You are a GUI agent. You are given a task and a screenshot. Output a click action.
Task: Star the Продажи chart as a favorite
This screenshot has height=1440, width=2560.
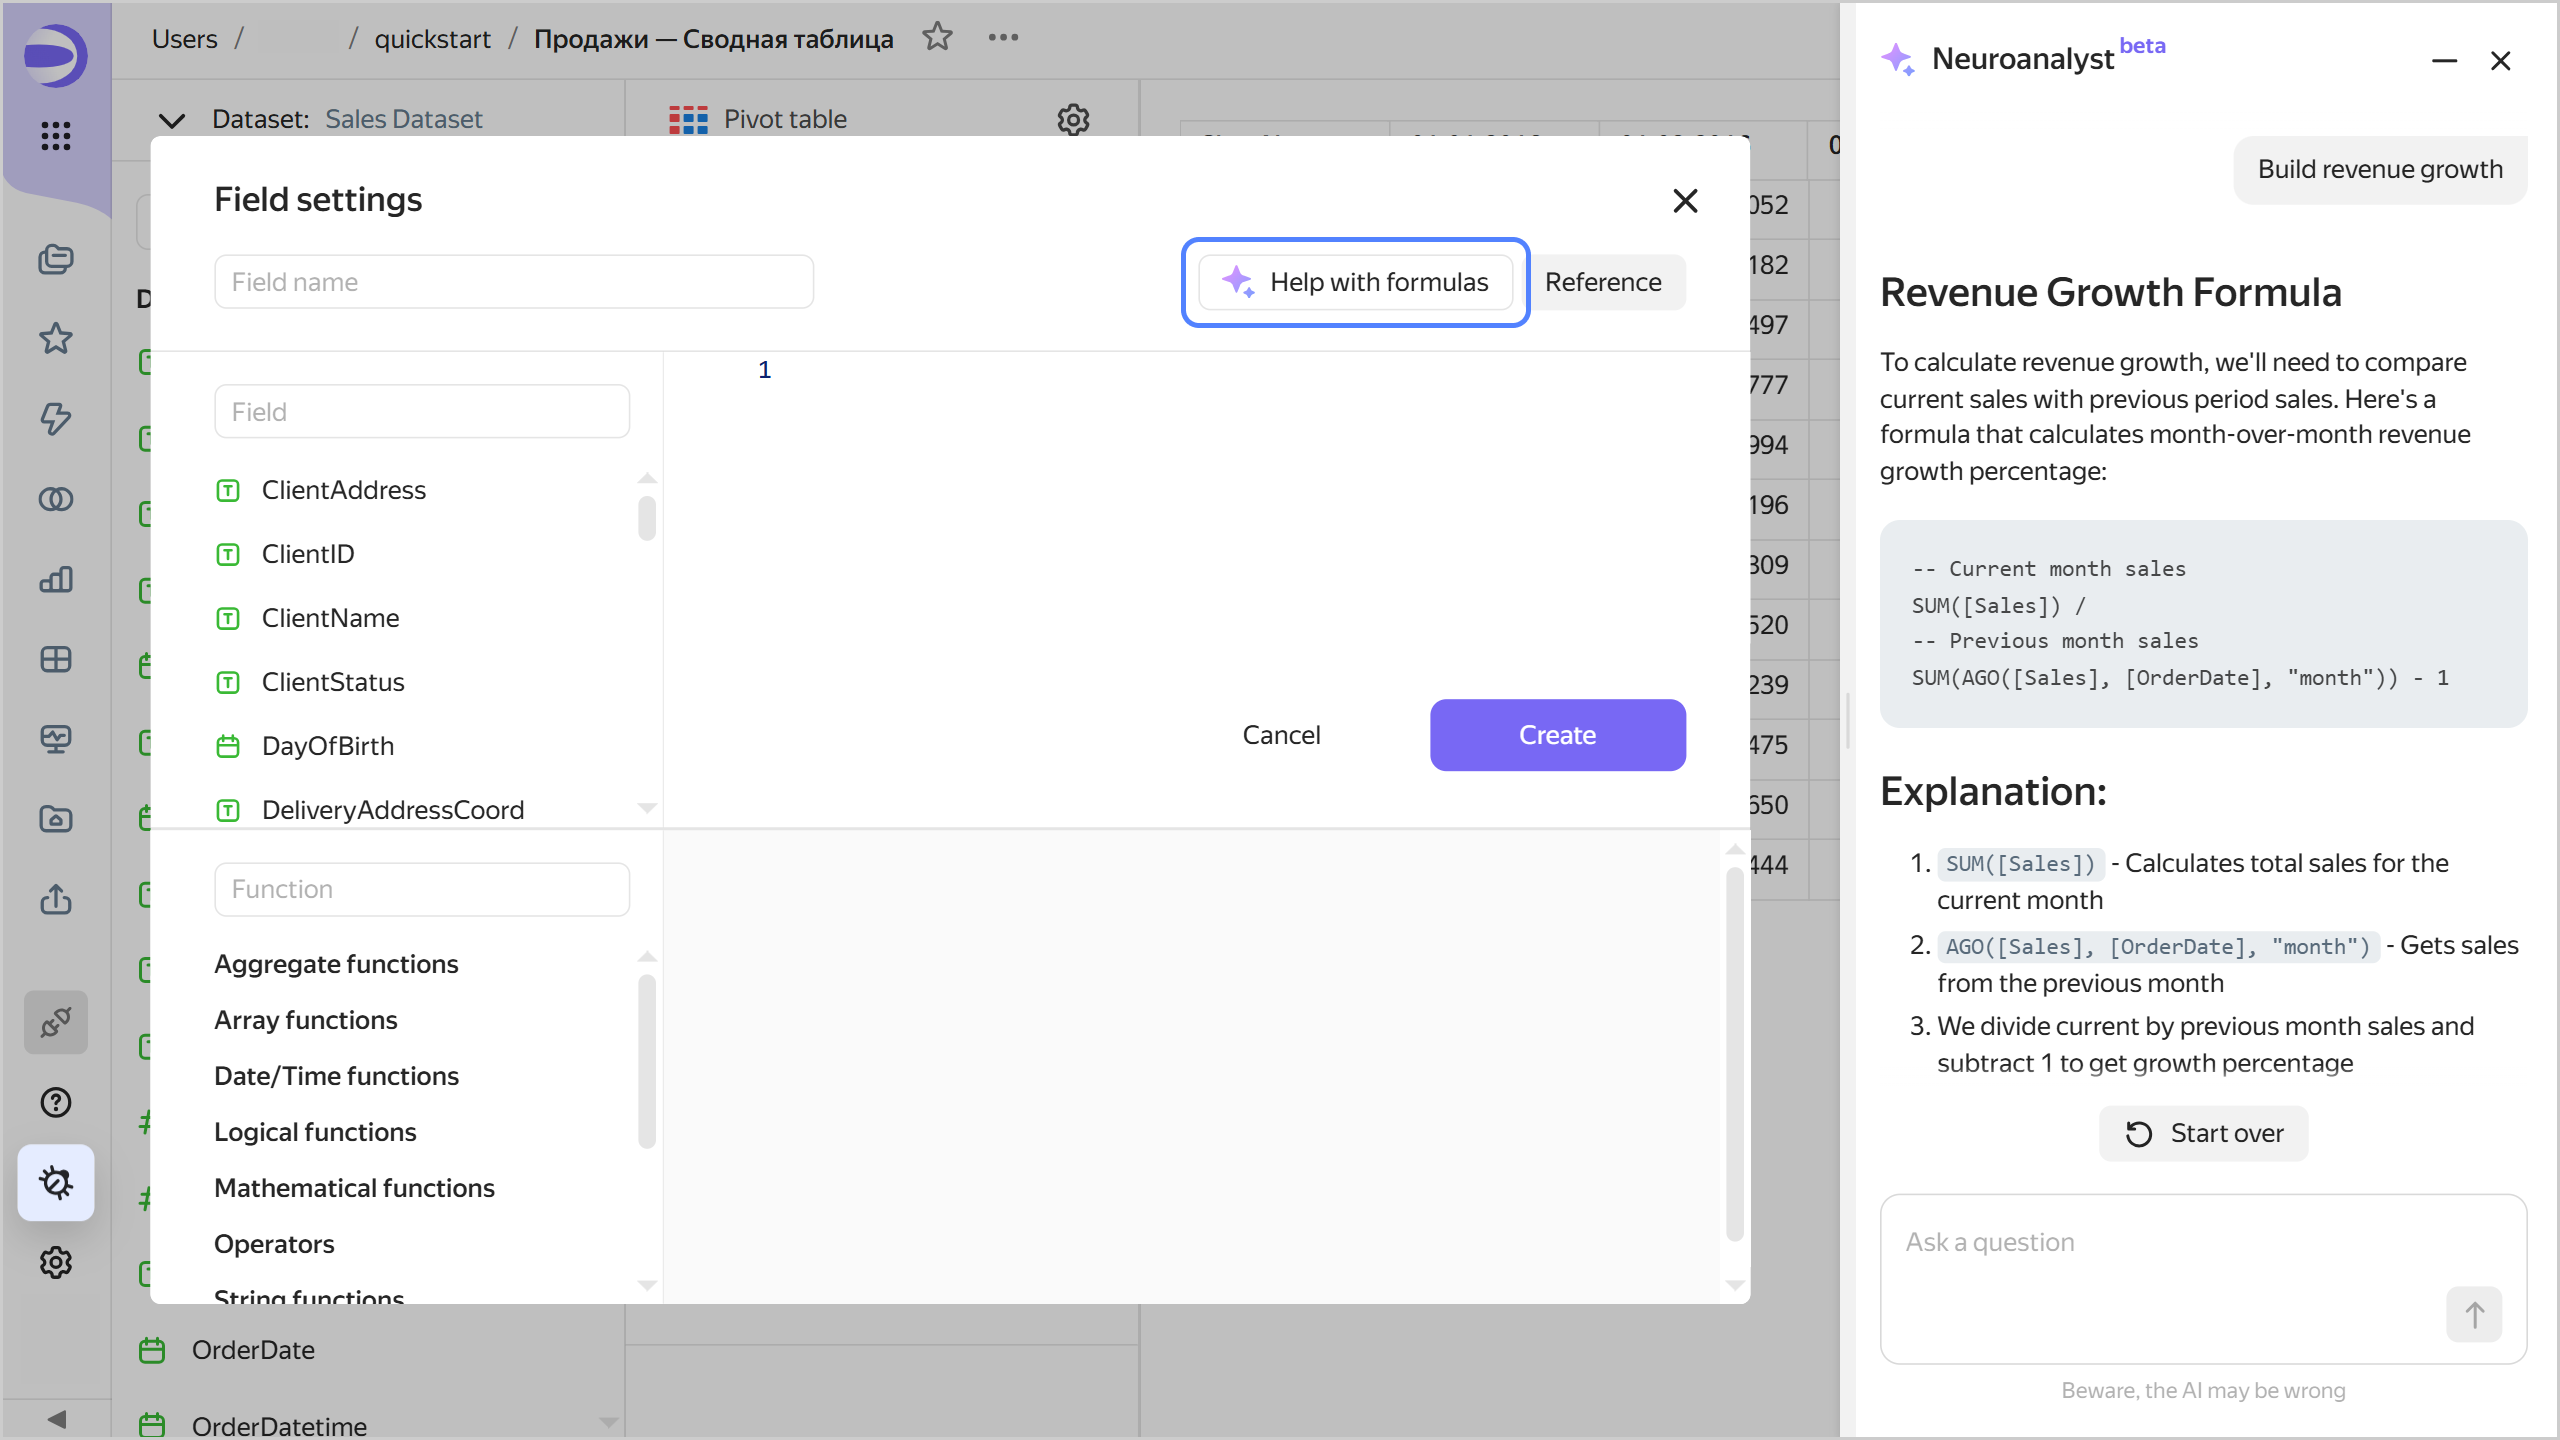[937, 38]
